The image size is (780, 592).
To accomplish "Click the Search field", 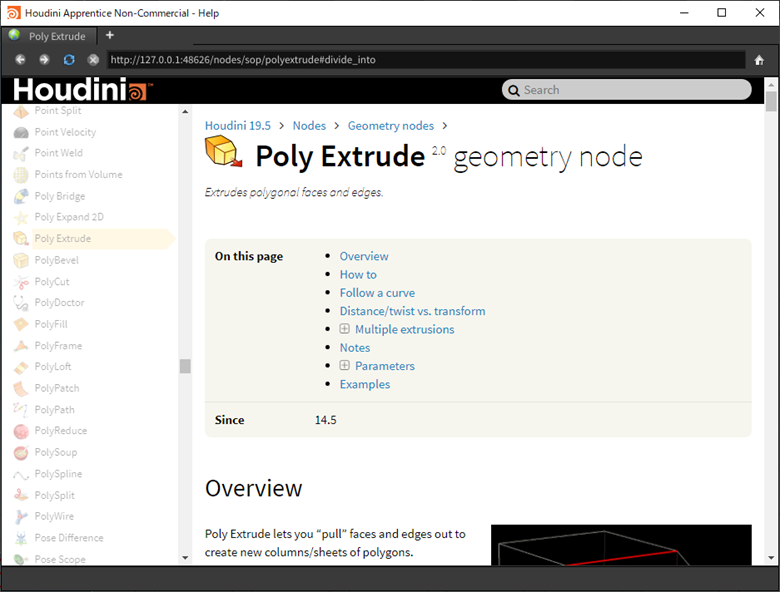I will (x=627, y=90).
